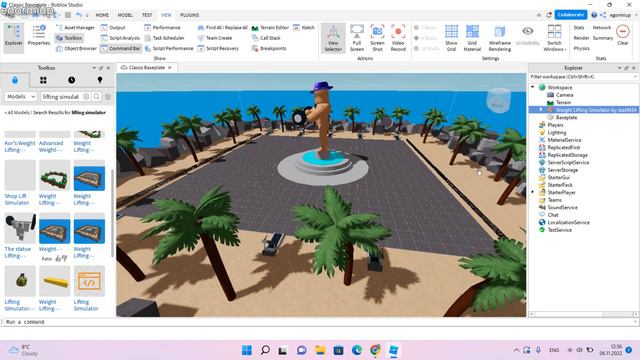640x360 pixels.
Task: Start Video Record
Action: [398, 38]
